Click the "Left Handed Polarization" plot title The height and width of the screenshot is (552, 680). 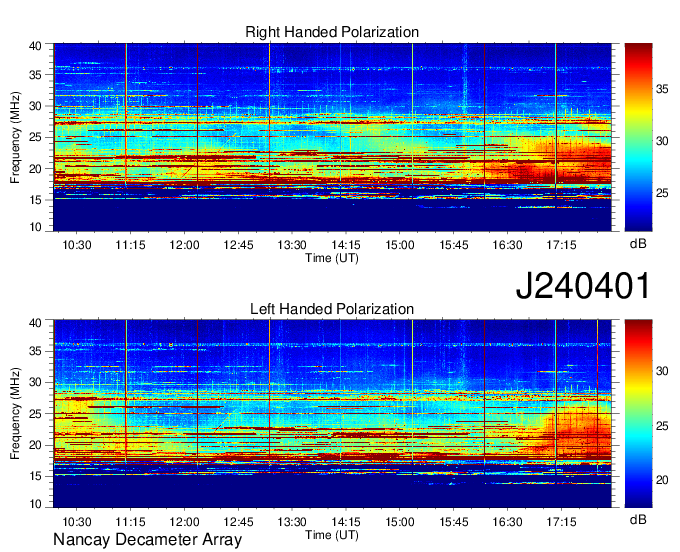(x=332, y=309)
